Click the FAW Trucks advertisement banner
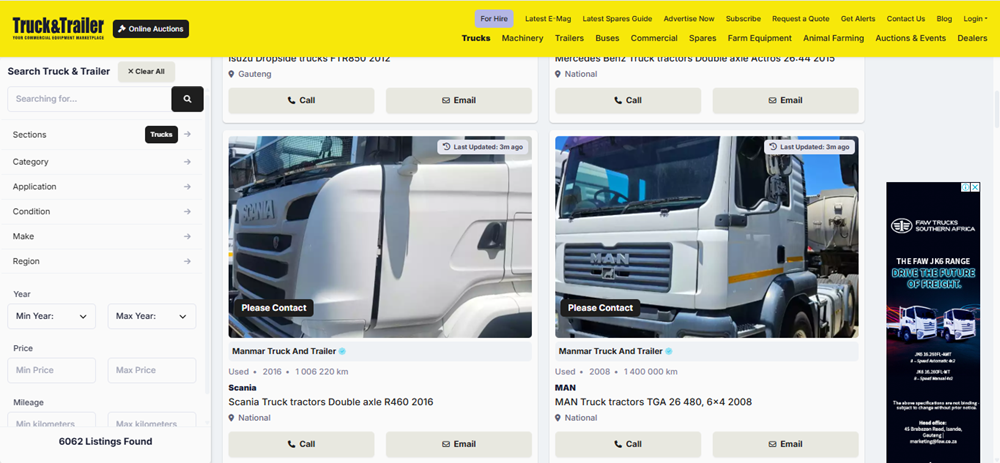Screen dimensions: 1000x463 933,322
